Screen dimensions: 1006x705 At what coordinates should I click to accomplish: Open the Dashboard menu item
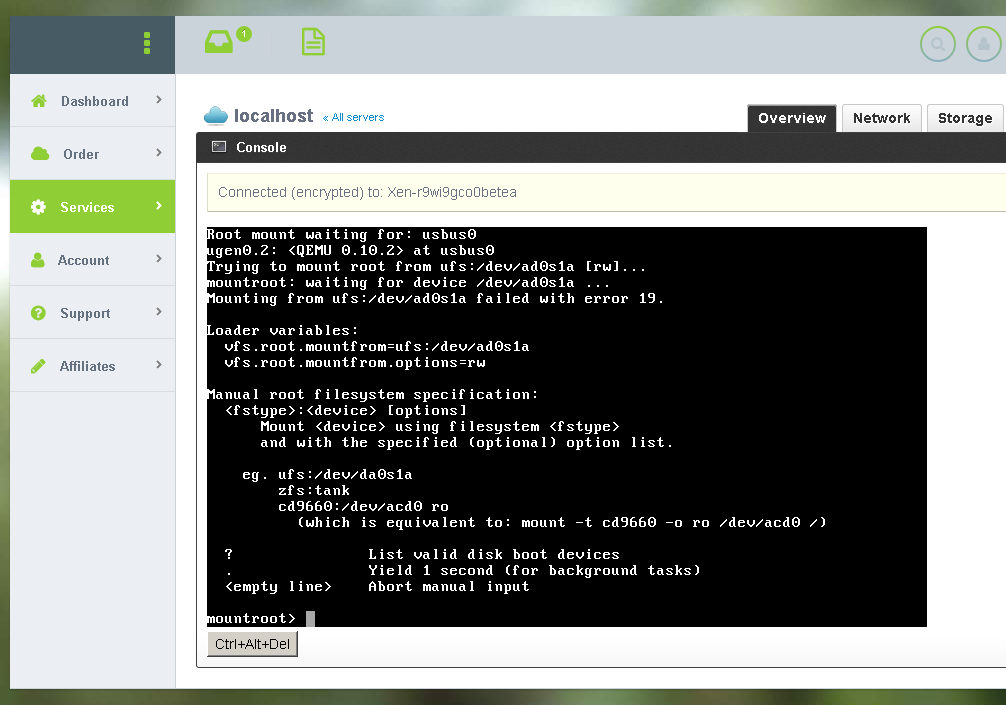[92, 100]
